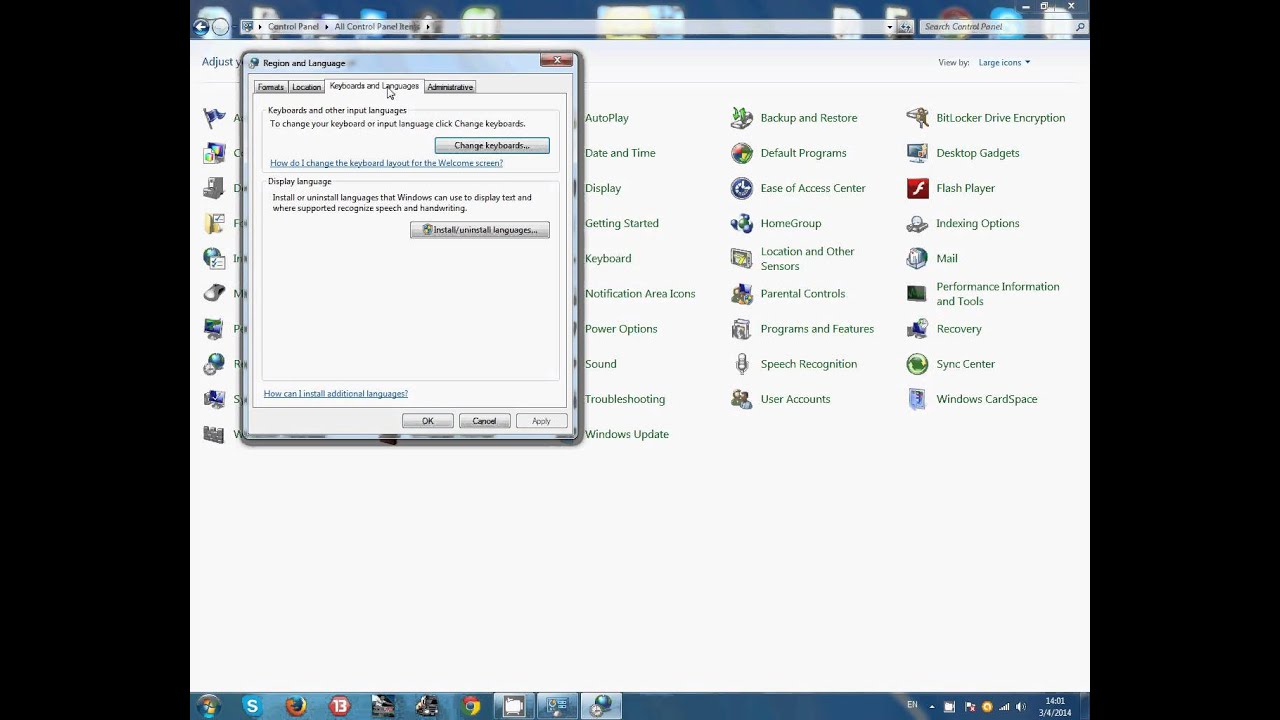Open the Flash Player icon

[x=917, y=188]
